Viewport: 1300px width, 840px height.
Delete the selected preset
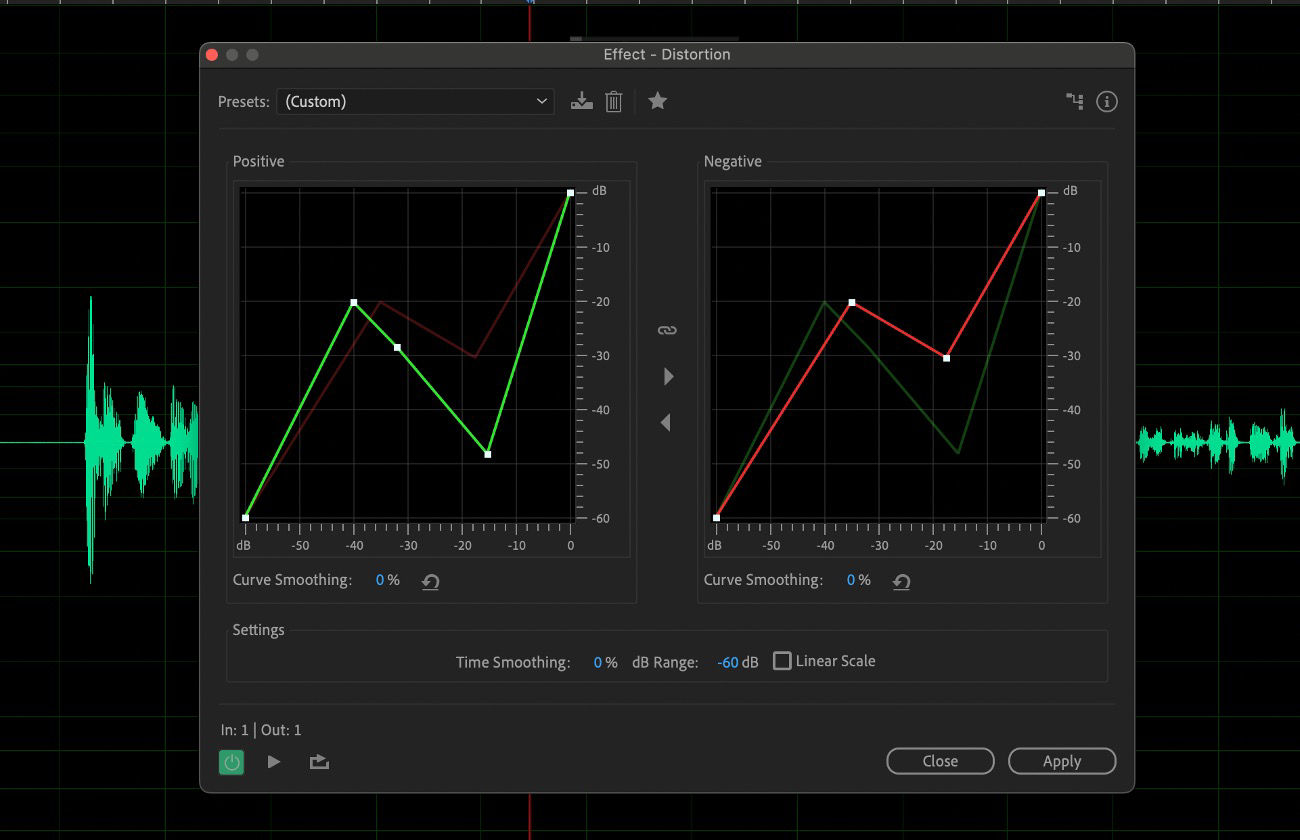[613, 101]
